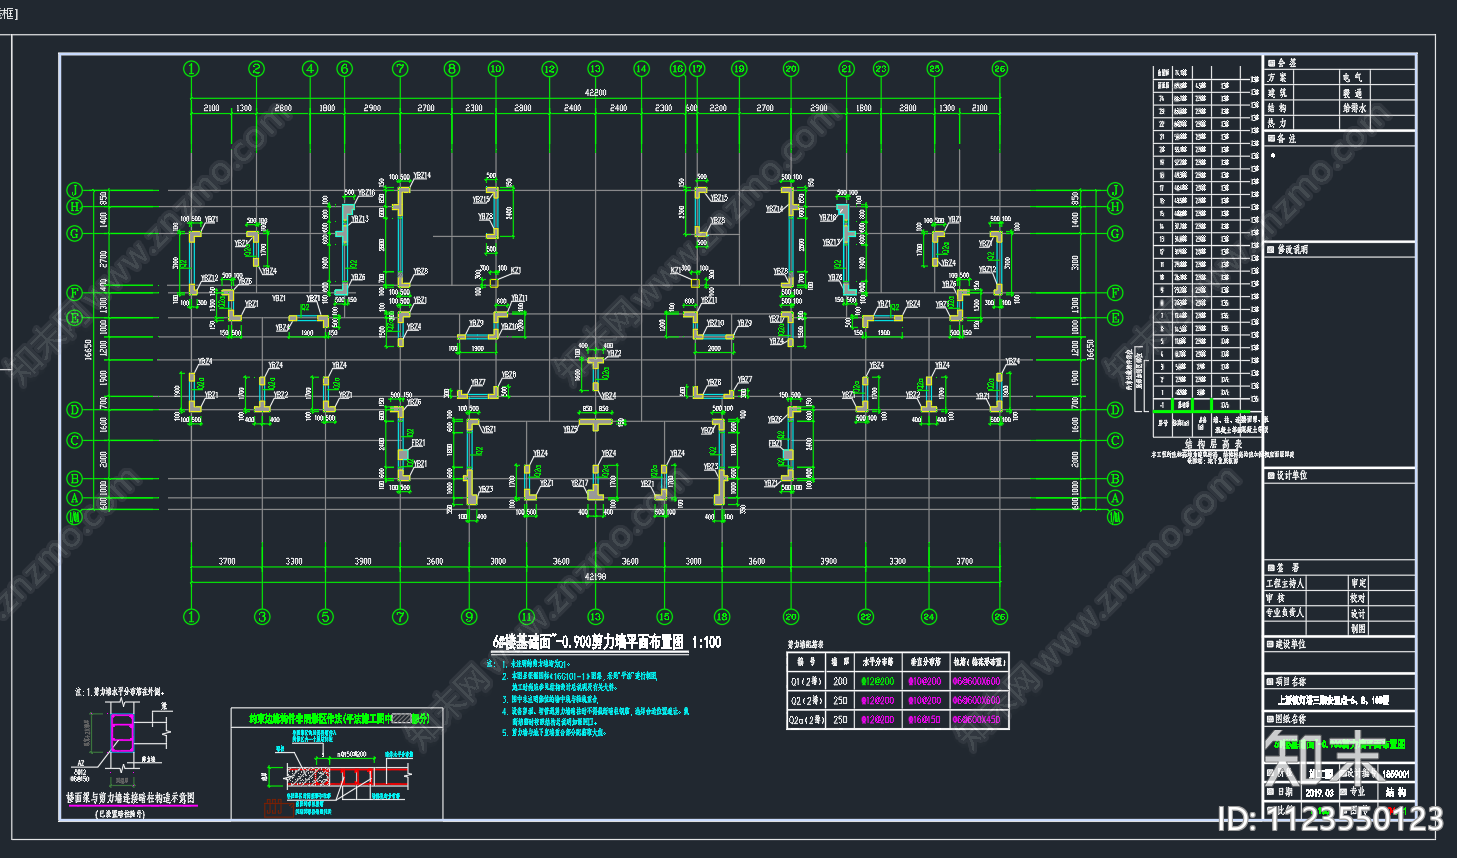
Task: Click the 给排水 cell
Action: (1354, 108)
